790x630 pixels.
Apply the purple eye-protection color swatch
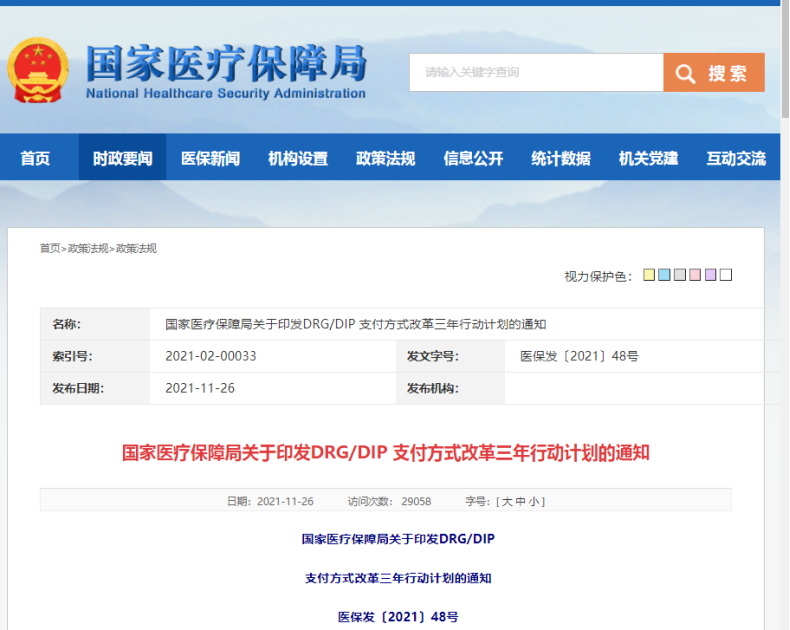pyautogui.click(x=710, y=275)
